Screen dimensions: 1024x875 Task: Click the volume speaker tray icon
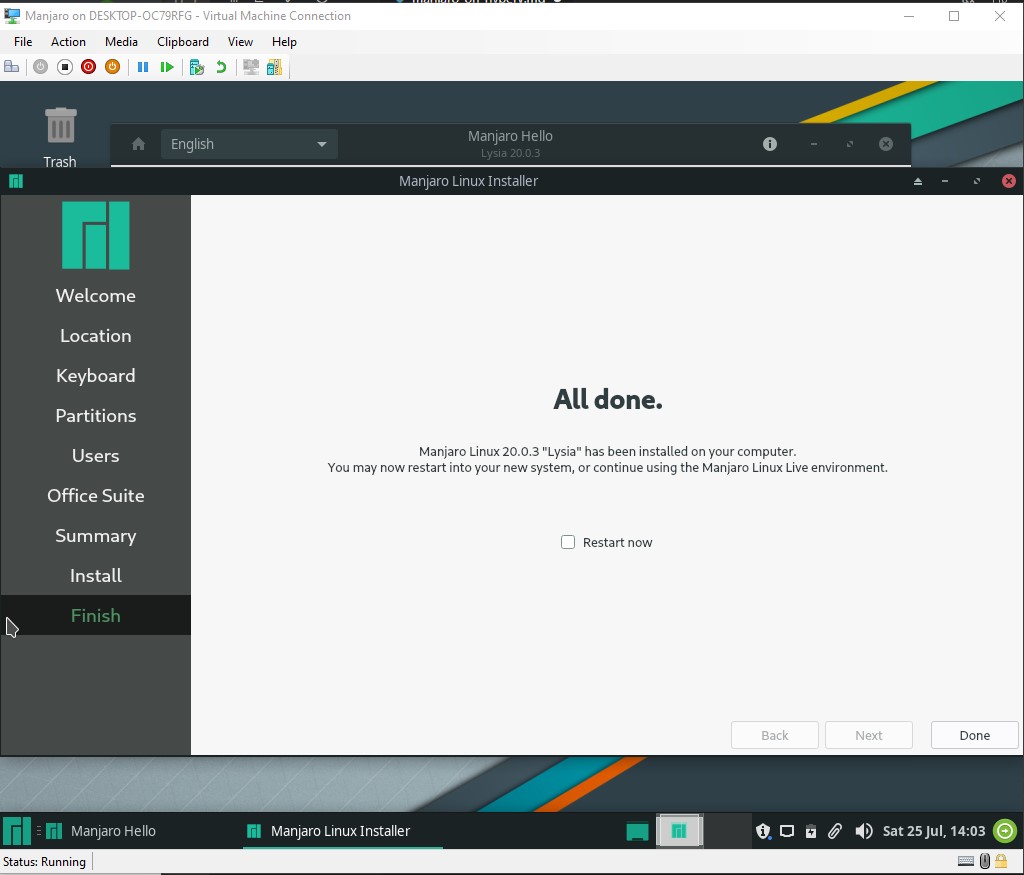[x=864, y=831]
